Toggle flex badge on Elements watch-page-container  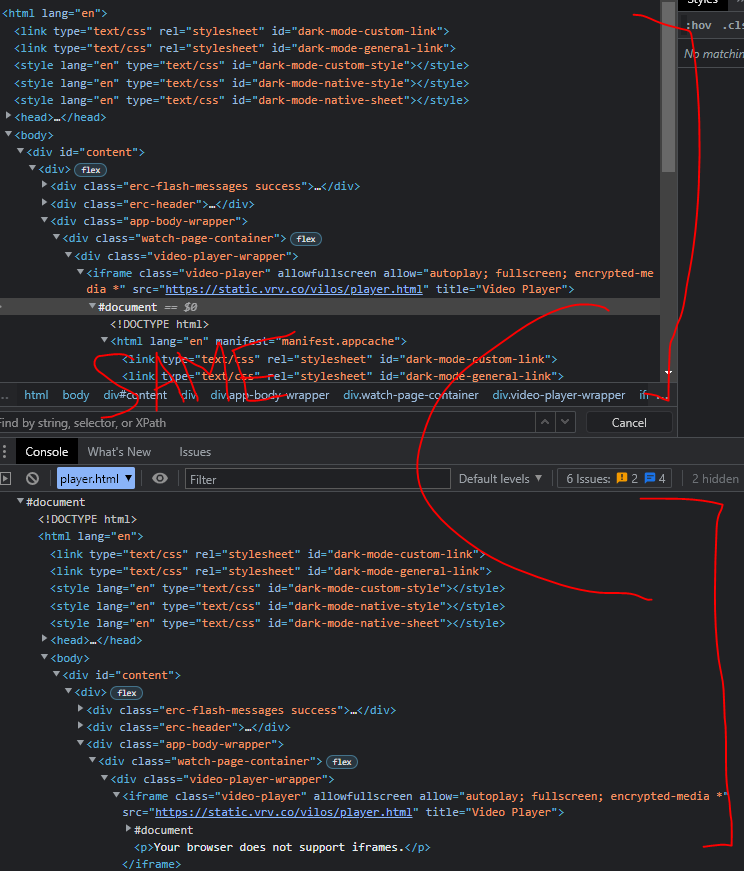(306, 239)
